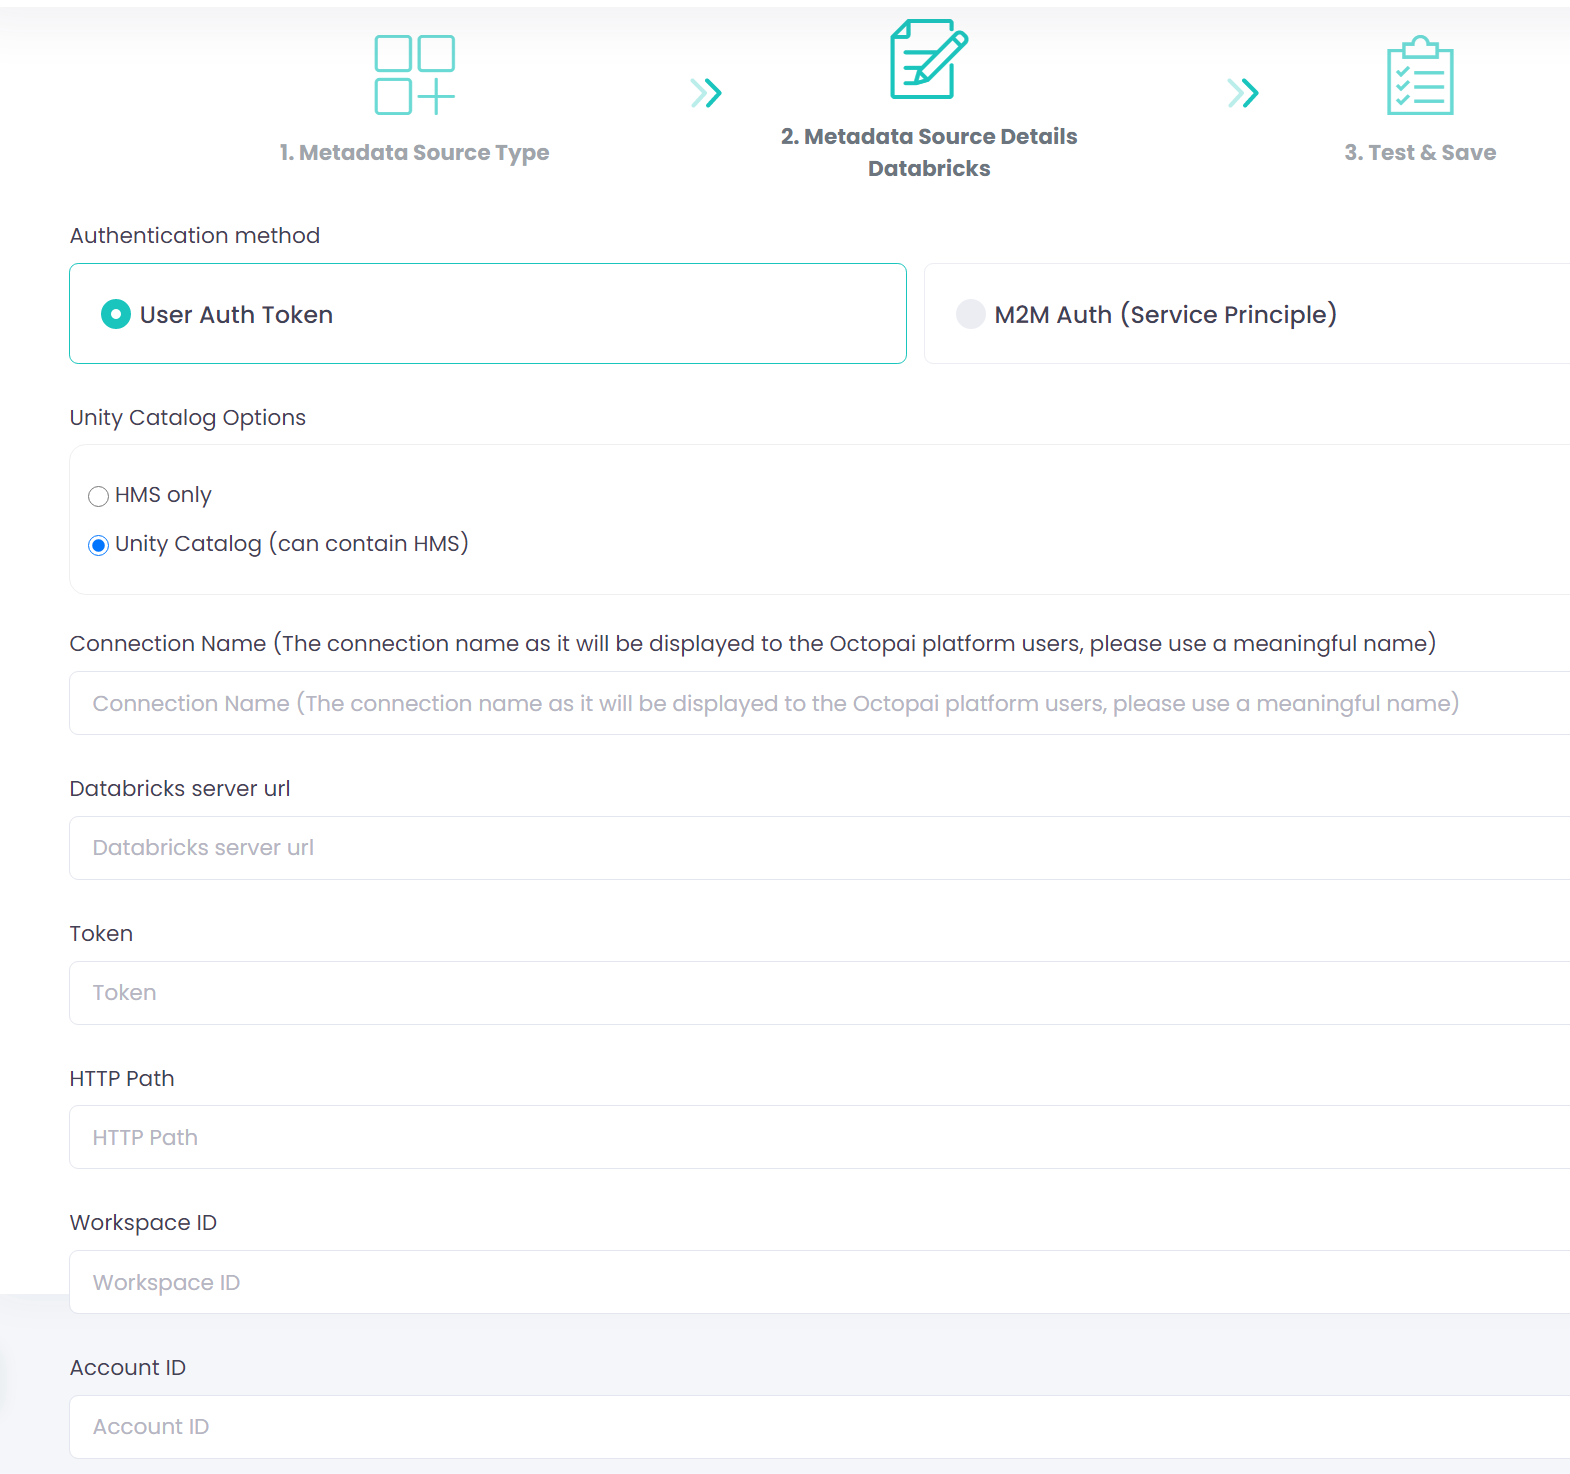
Task: Click the first chevron arrow between wizard steps
Action: tap(707, 92)
